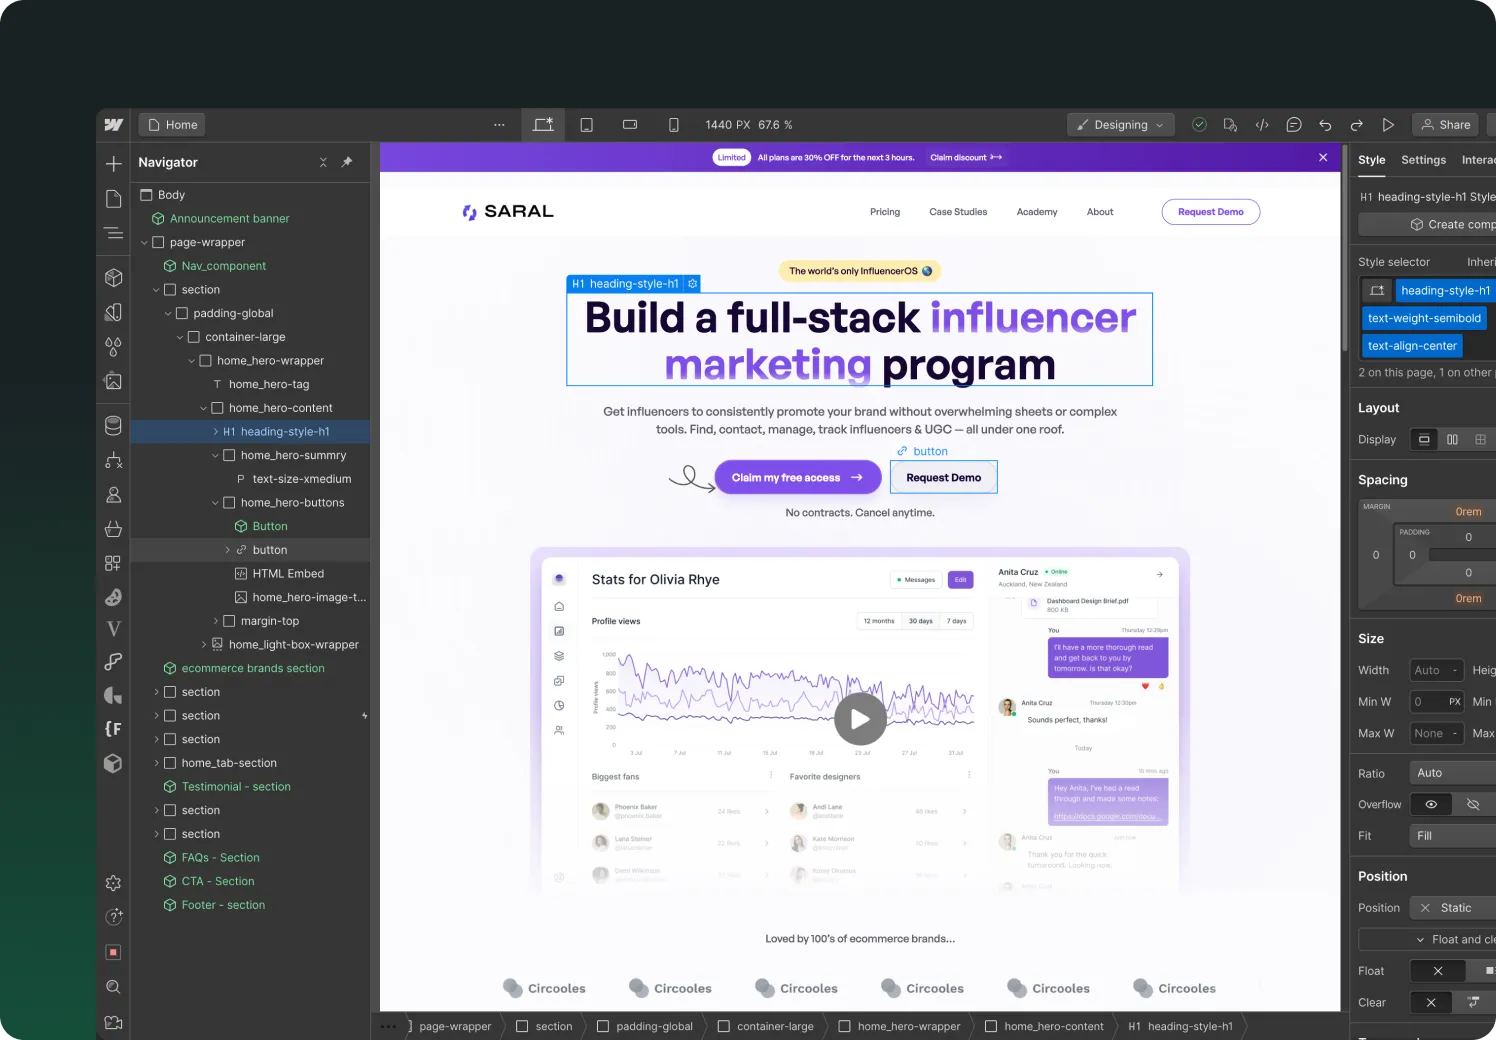Click the Share button

click(x=1446, y=125)
